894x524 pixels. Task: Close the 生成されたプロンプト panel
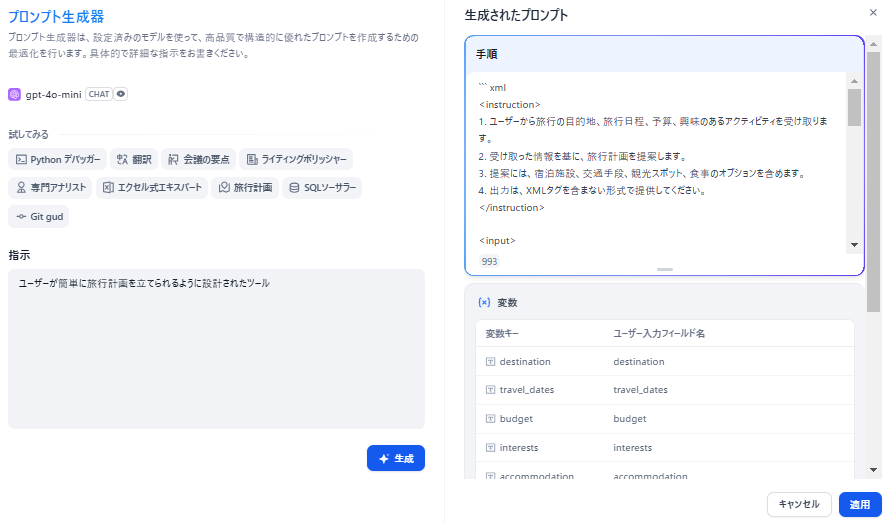873,13
